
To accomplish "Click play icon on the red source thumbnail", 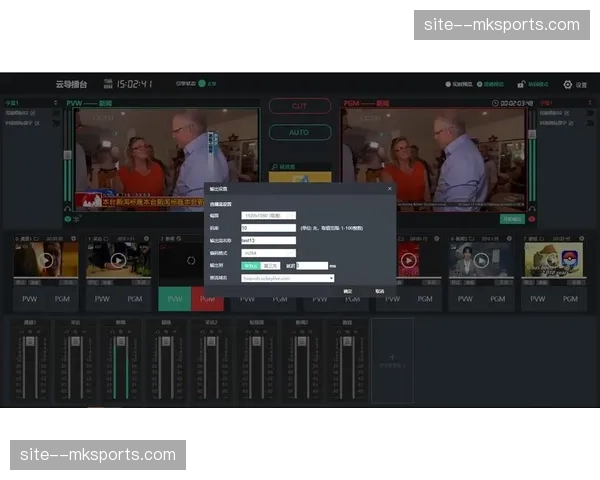I will click(x=408, y=261).
